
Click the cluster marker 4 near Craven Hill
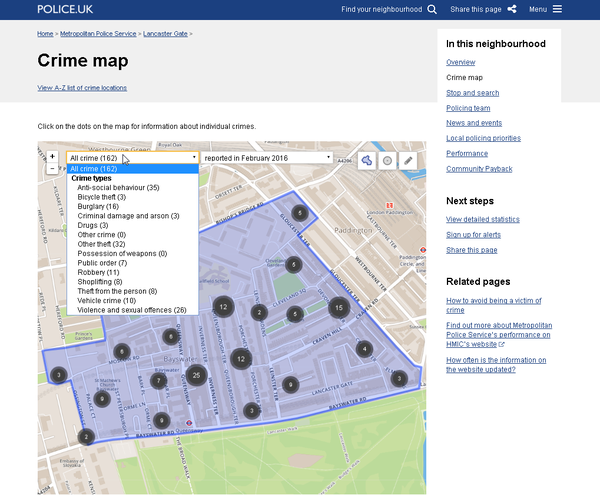coord(364,349)
